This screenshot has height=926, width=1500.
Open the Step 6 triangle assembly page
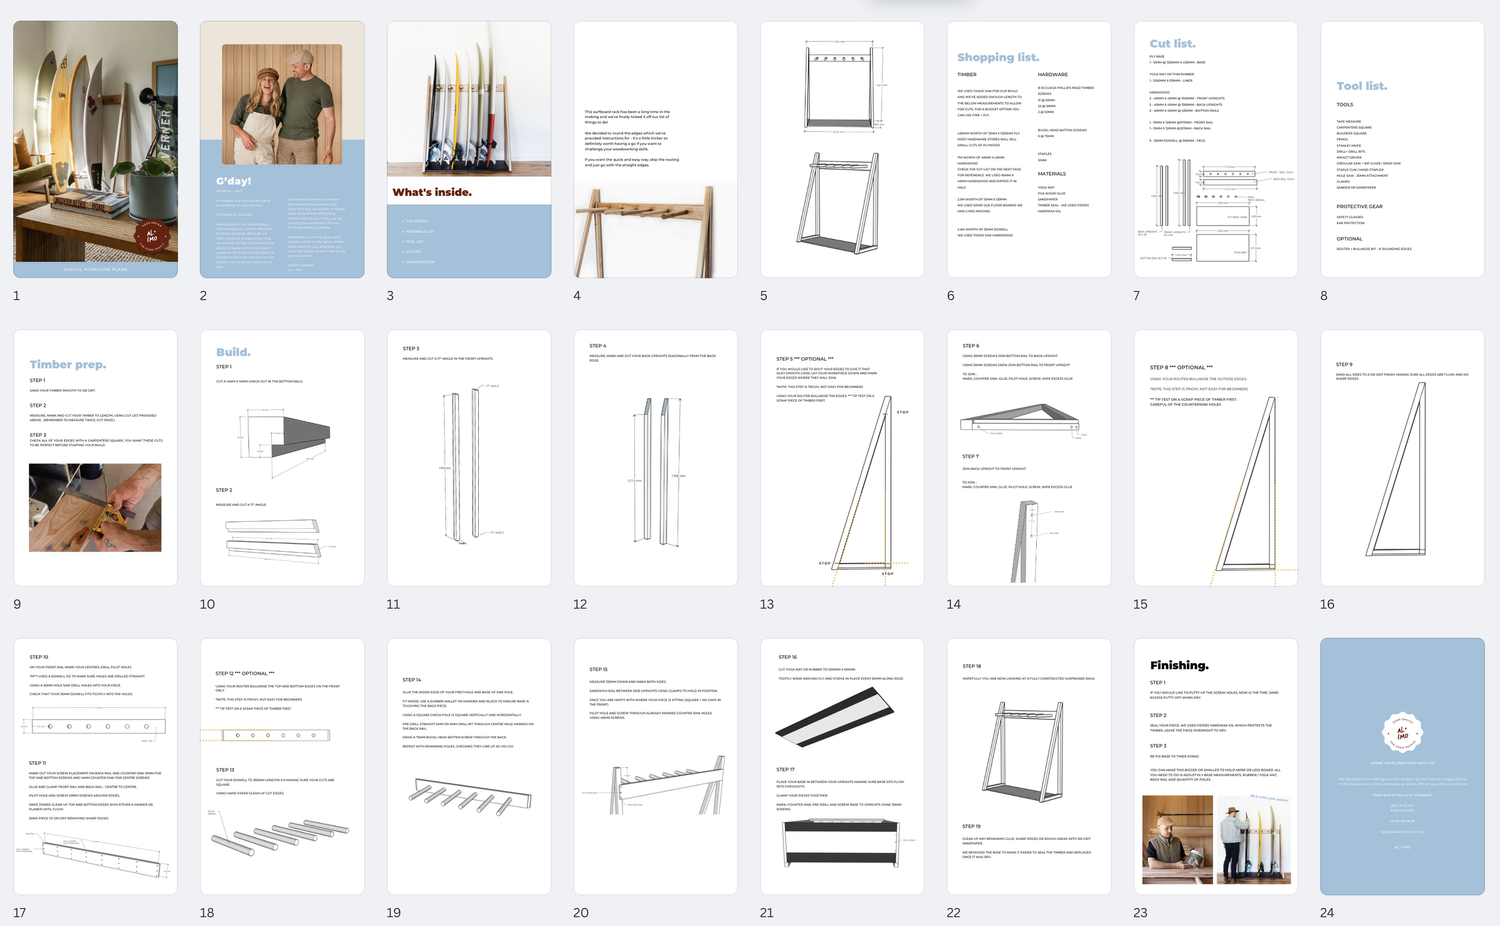click(1028, 458)
